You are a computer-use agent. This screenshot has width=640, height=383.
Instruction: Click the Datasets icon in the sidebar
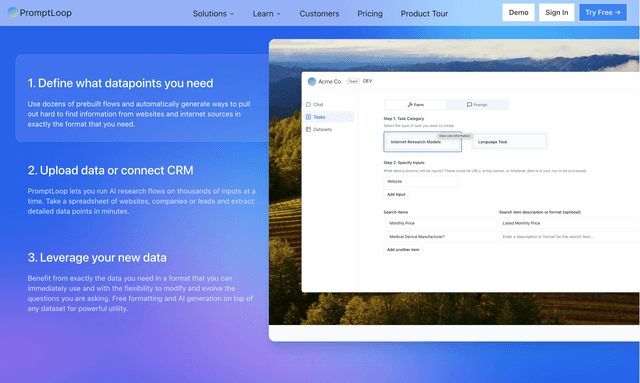pyautogui.click(x=309, y=129)
